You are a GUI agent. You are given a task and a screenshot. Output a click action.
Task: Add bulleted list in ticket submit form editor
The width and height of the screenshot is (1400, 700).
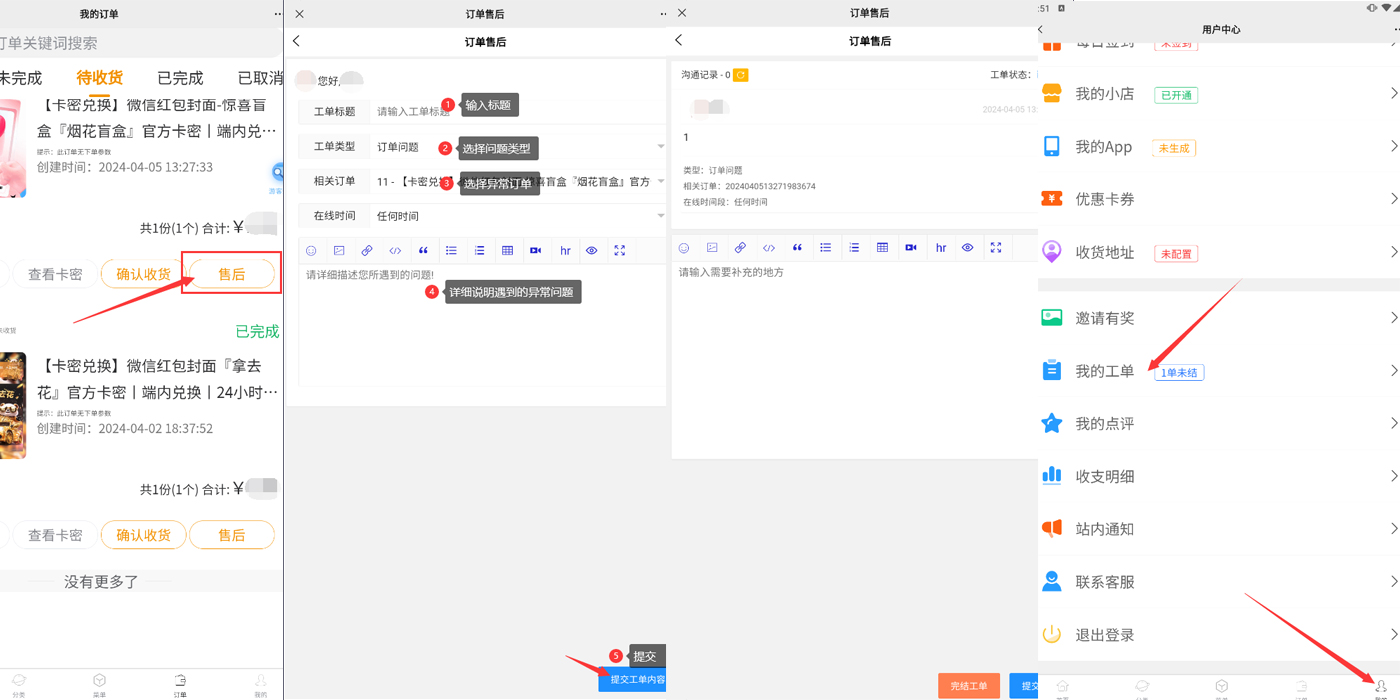(451, 251)
